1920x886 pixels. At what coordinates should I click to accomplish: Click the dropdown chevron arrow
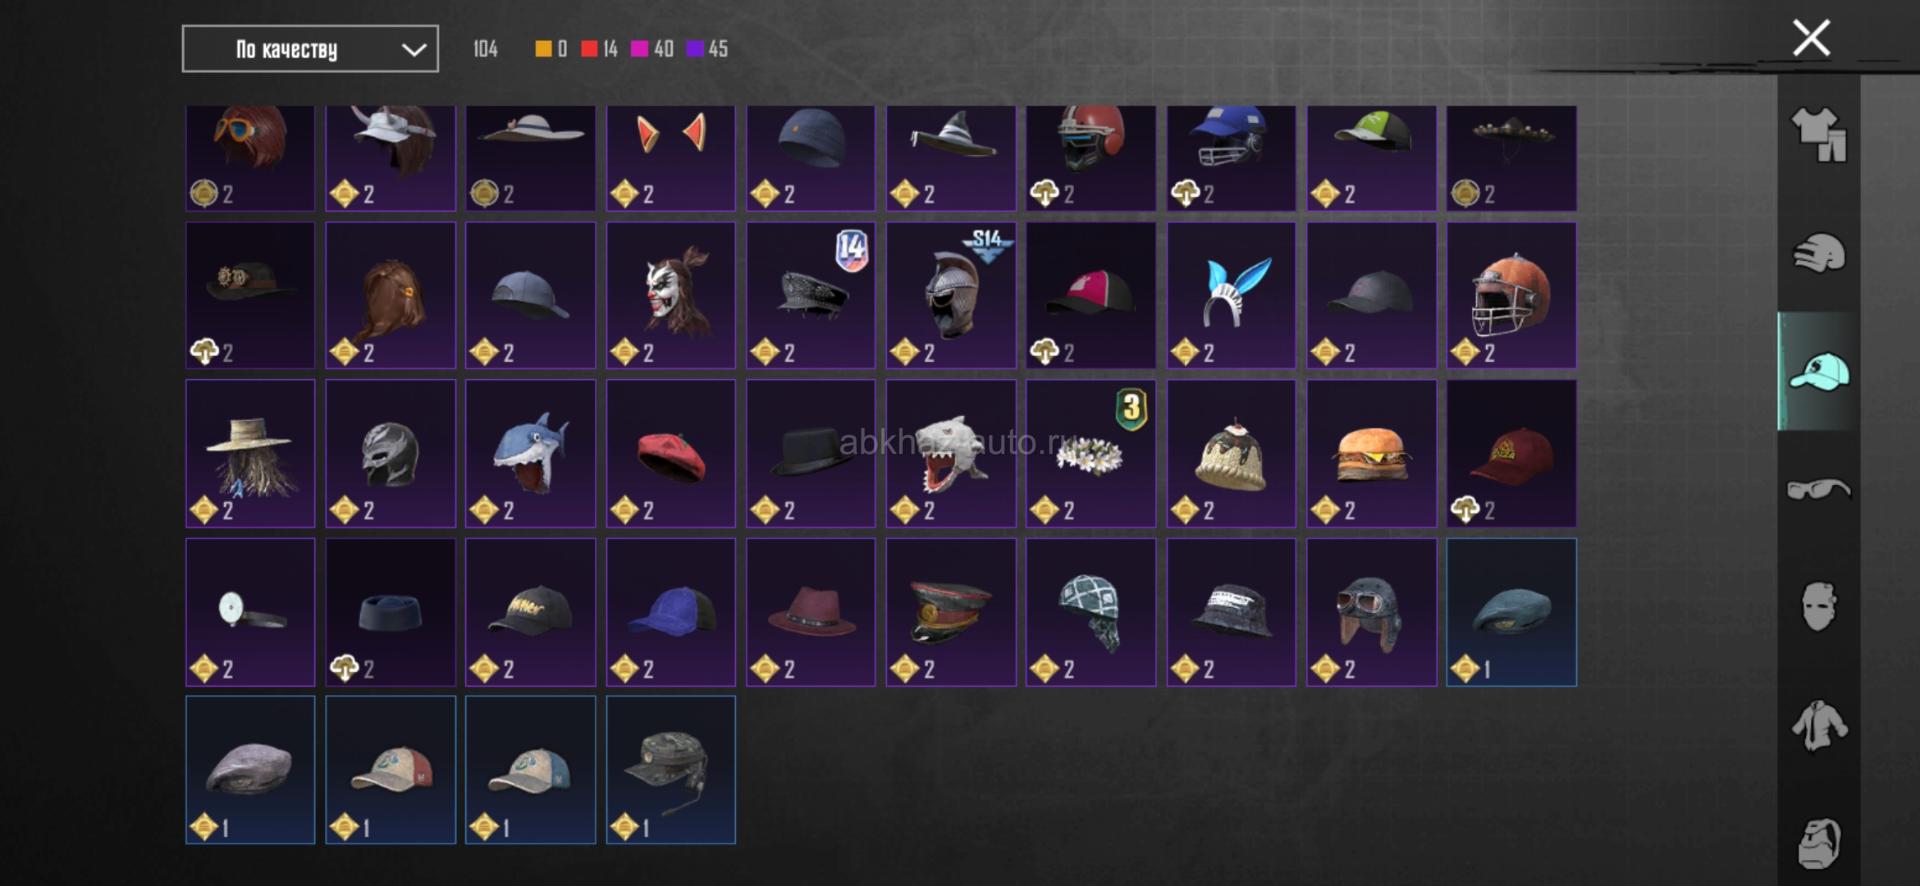(413, 50)
